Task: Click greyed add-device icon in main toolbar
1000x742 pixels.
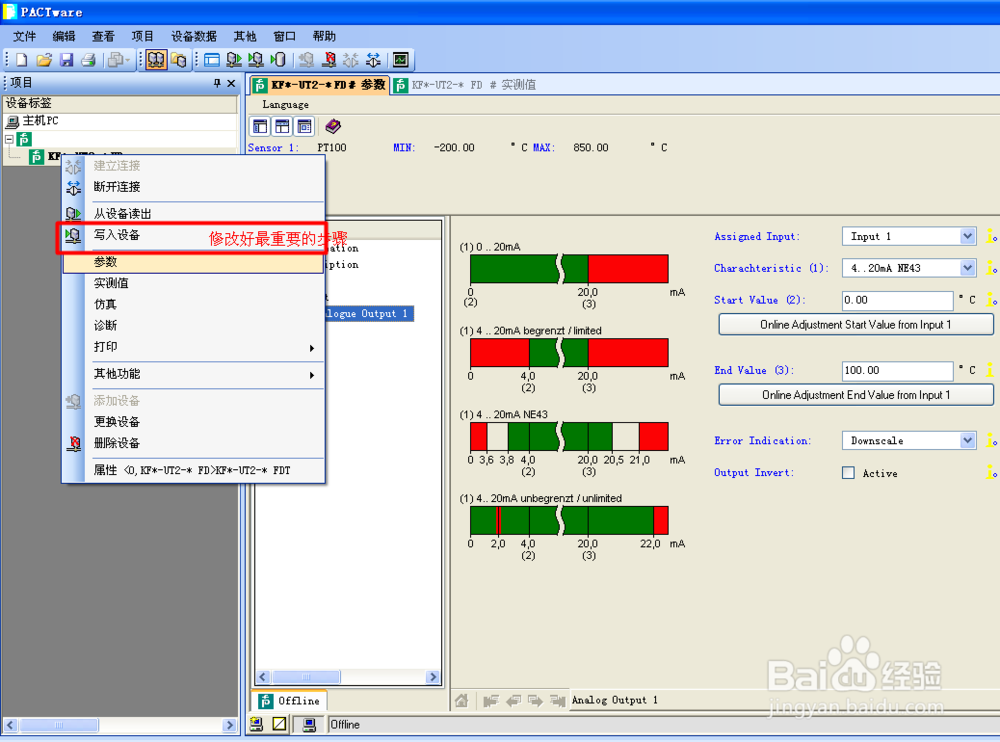Action: point(307,60)
